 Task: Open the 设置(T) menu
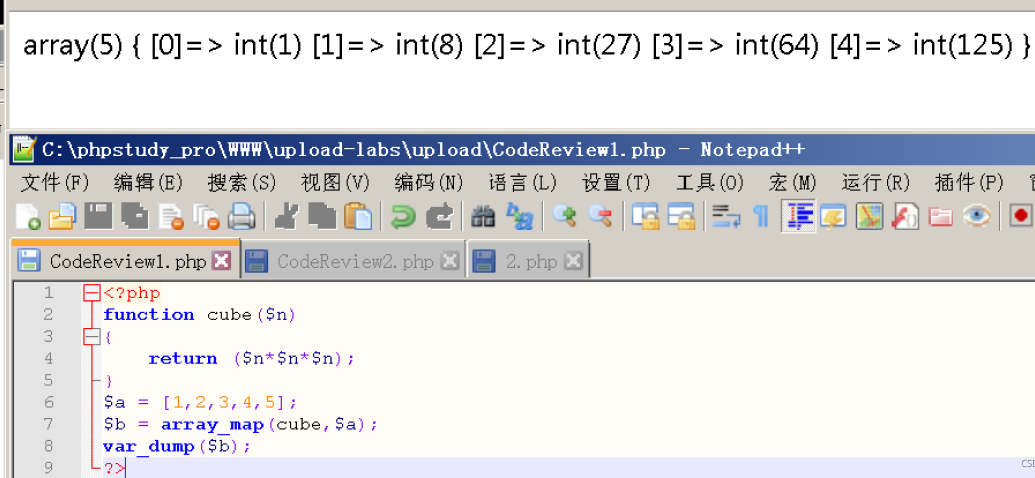(617, 182)
